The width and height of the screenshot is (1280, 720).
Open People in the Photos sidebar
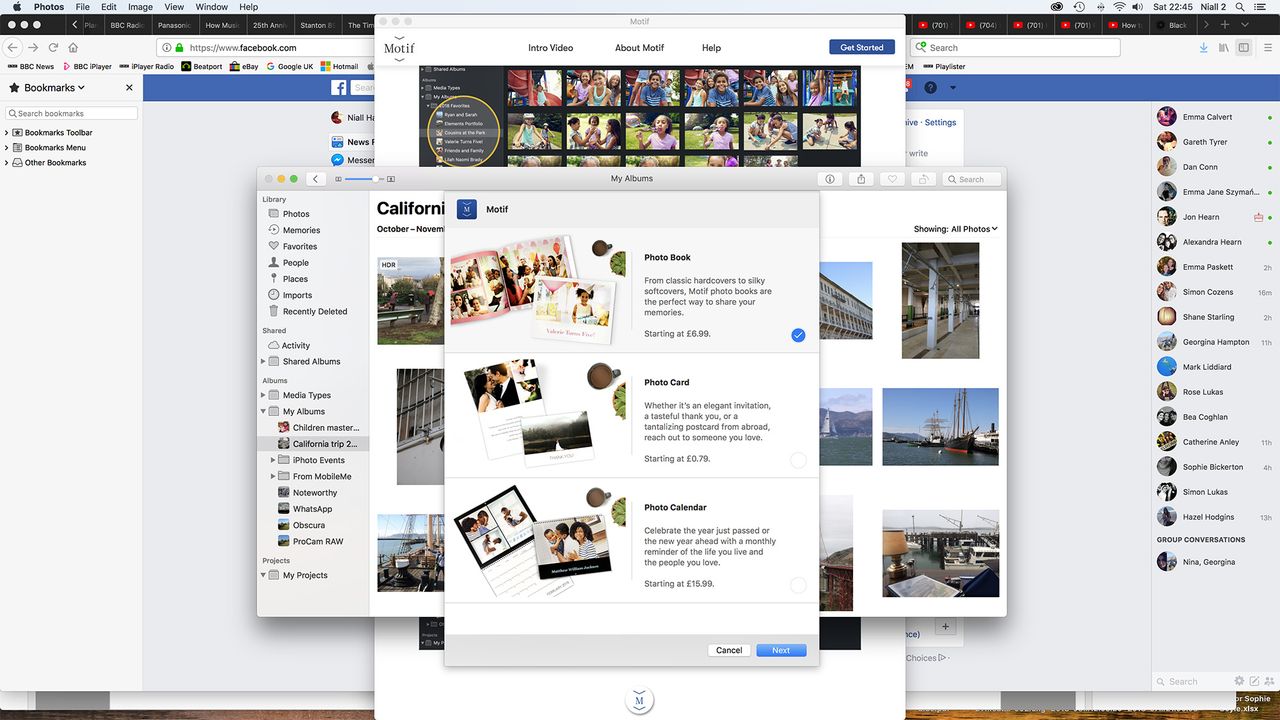point(295,263)
